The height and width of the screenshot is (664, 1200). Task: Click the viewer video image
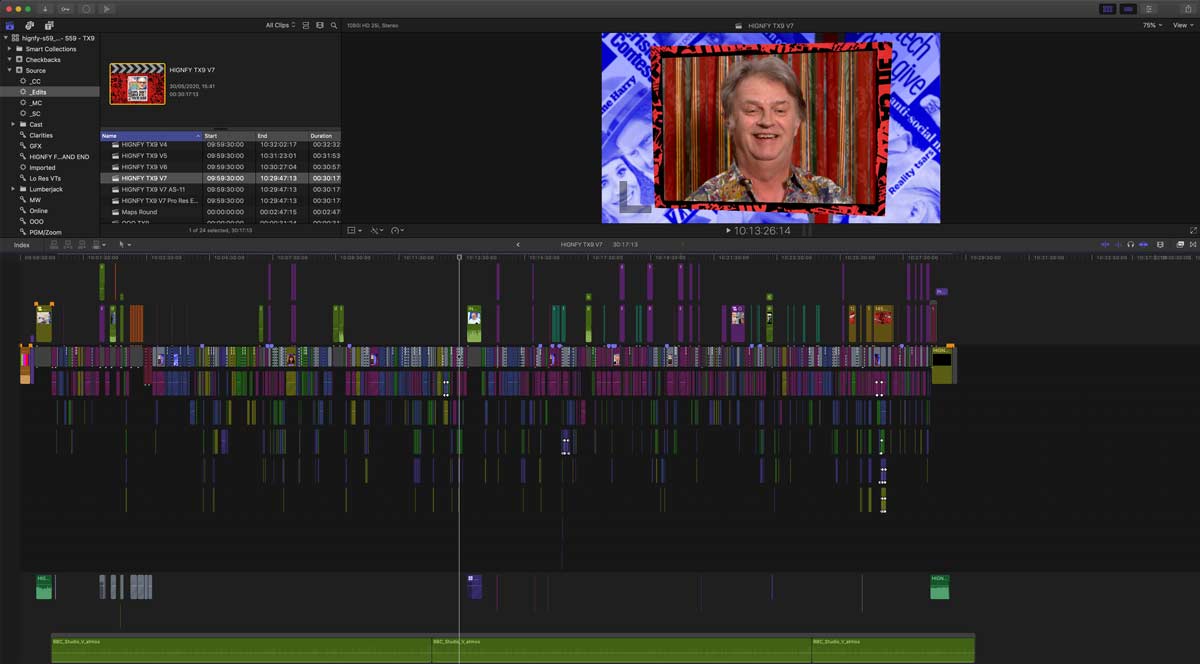[x=770, y=128]
